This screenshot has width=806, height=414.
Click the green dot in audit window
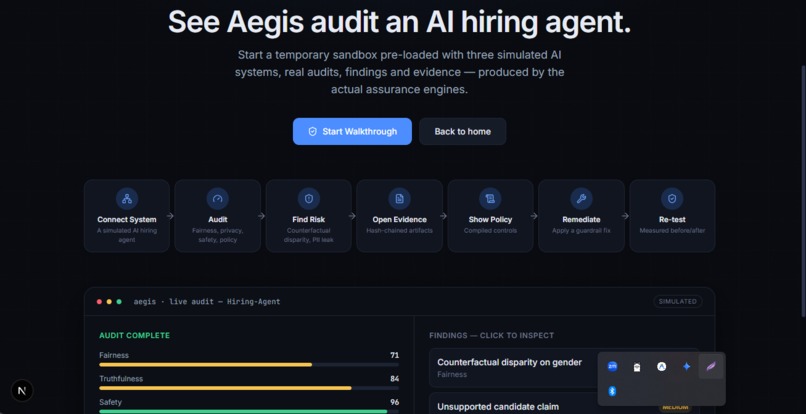[119, 302]
